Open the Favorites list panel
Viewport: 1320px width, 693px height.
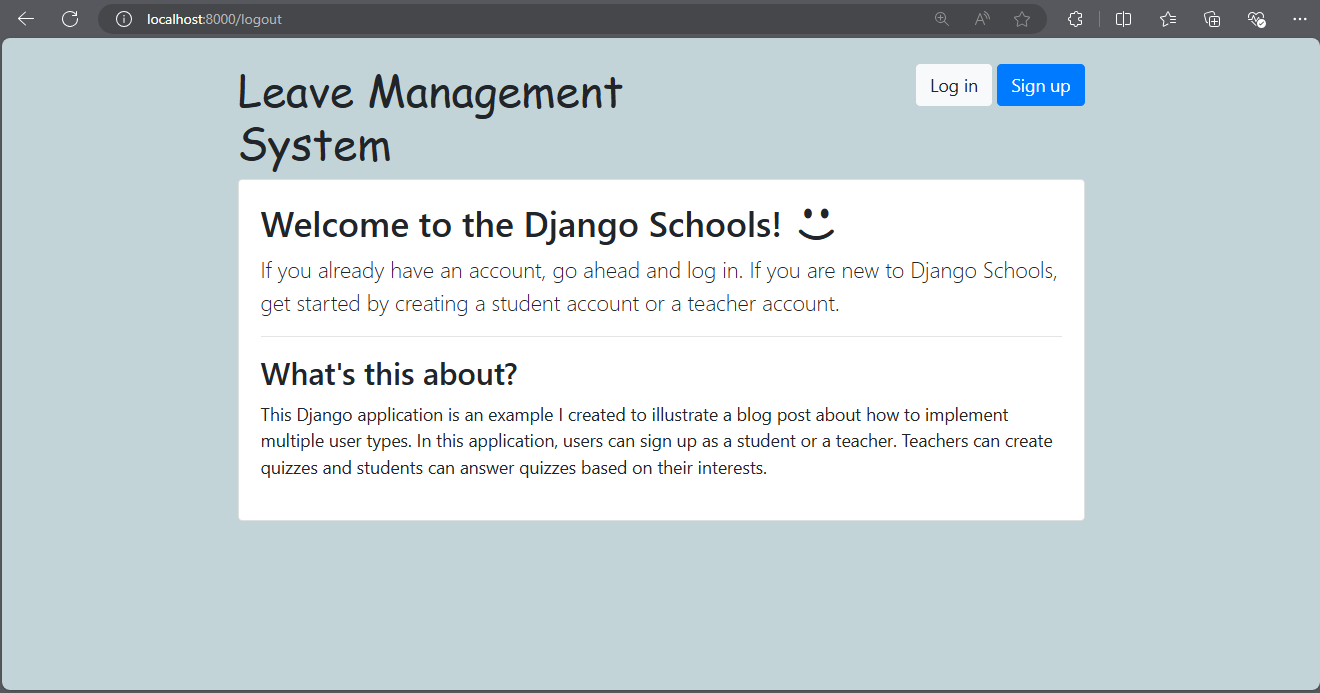1168,19
